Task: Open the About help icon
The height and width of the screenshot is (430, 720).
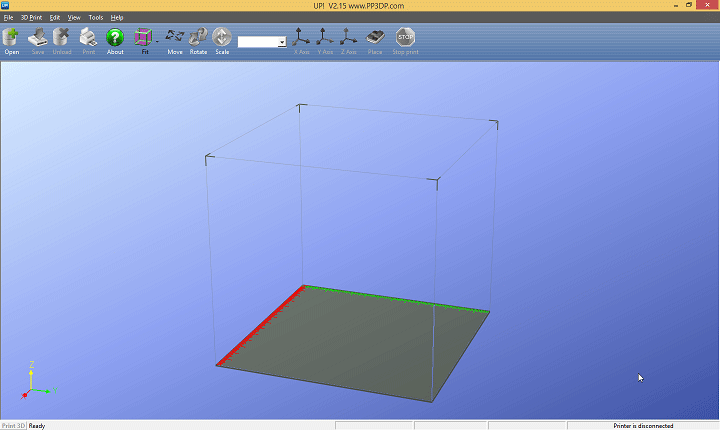Action: pos(115,40)
